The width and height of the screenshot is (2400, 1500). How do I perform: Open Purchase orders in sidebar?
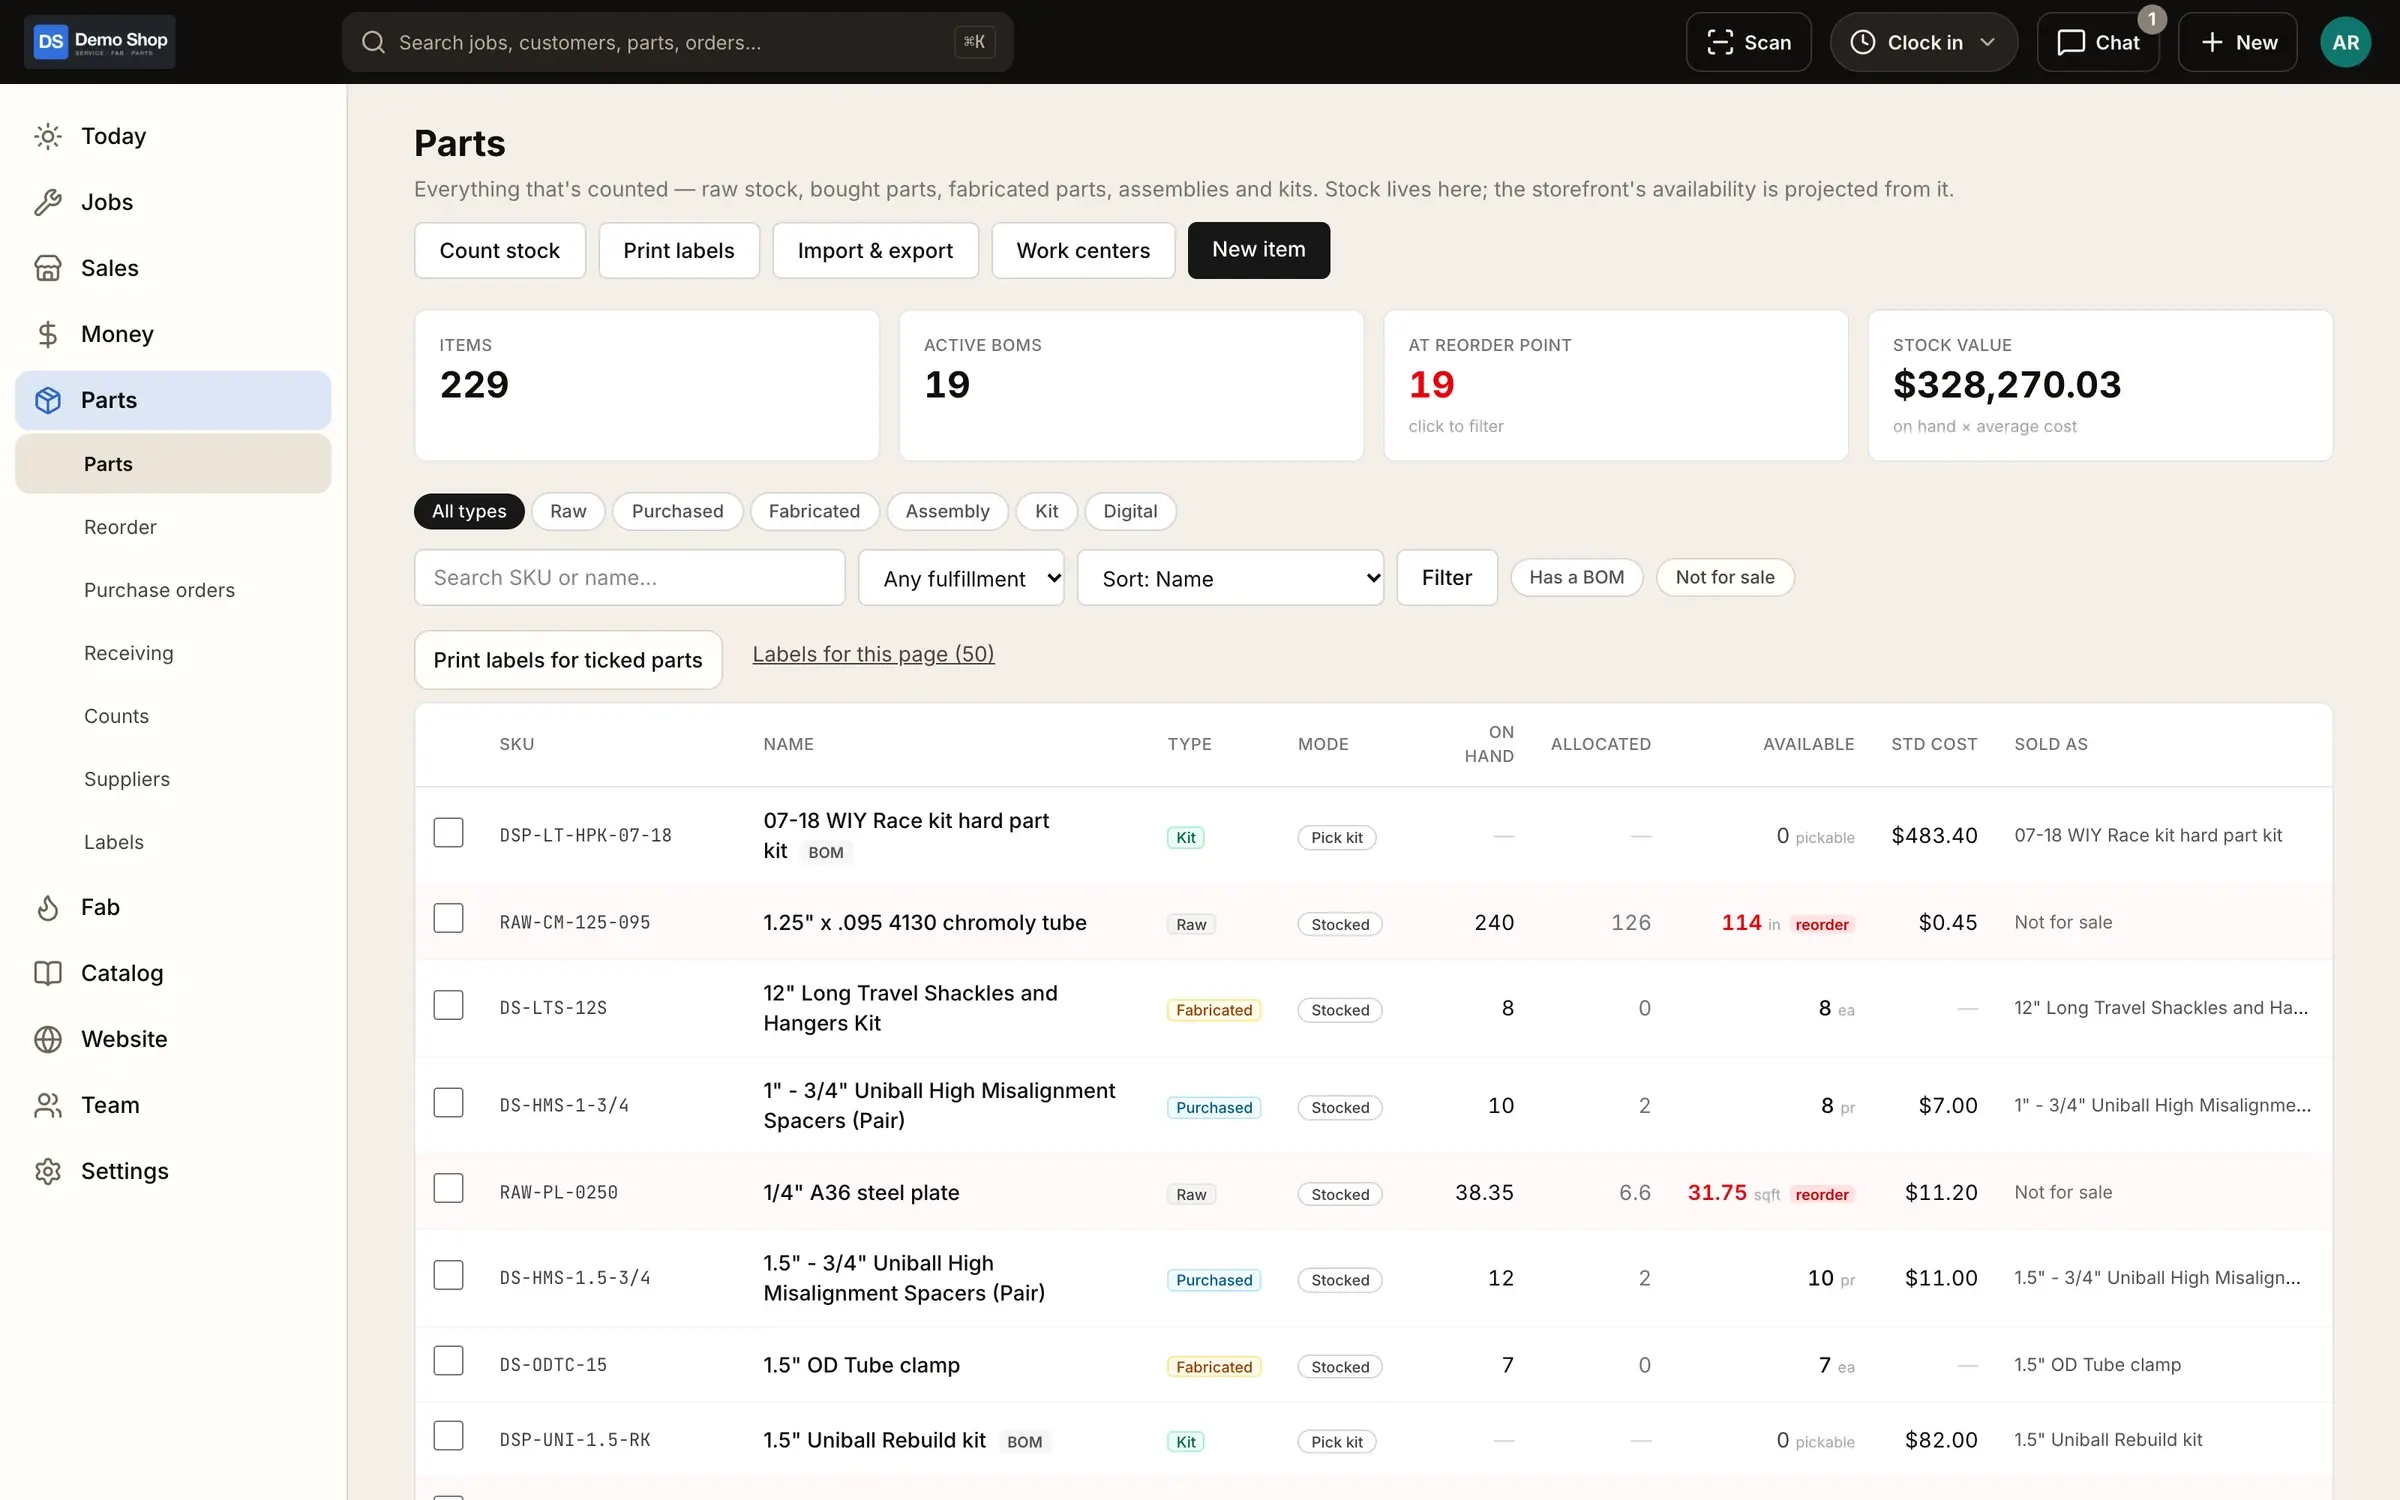pos(159,590)
